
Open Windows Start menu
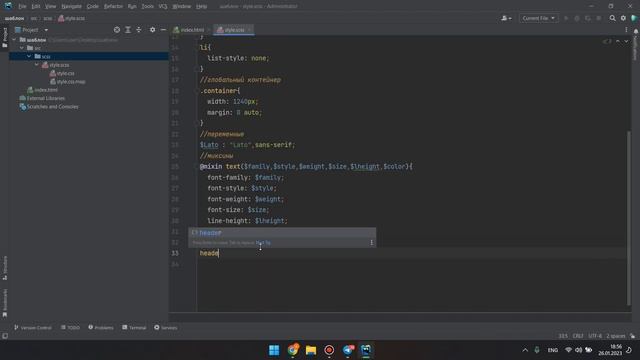click(274, 350)
